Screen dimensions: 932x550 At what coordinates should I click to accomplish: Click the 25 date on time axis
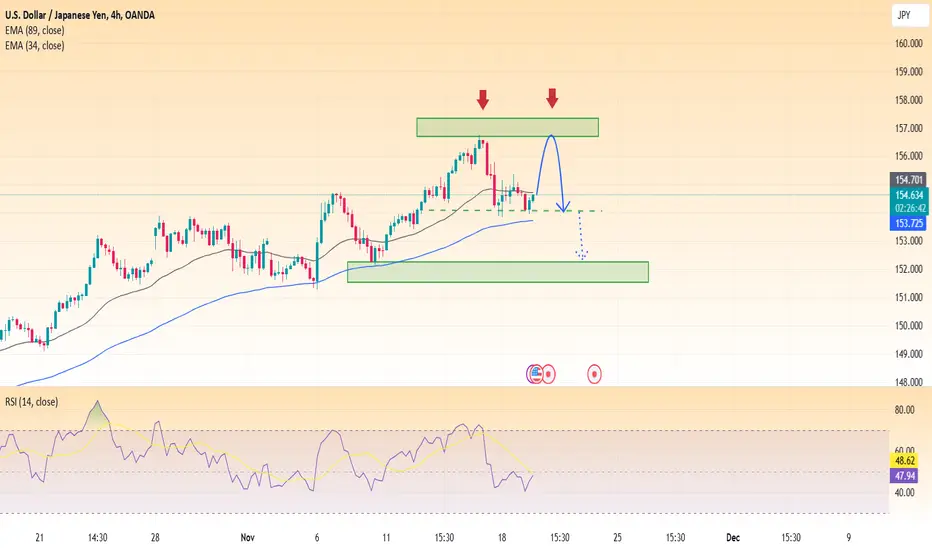tap(618, 538)
